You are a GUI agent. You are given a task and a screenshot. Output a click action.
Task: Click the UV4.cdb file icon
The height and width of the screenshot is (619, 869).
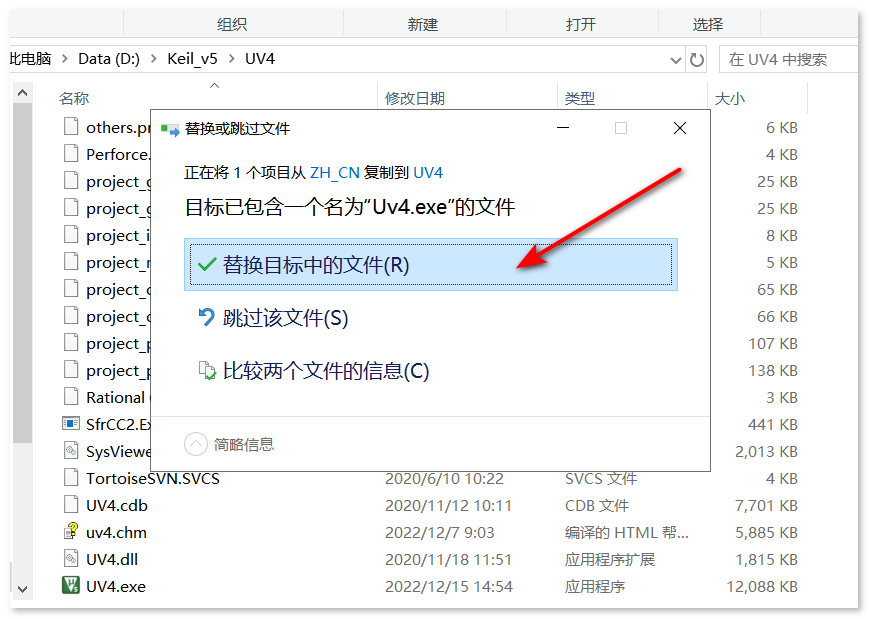click(x=71, y=505)
